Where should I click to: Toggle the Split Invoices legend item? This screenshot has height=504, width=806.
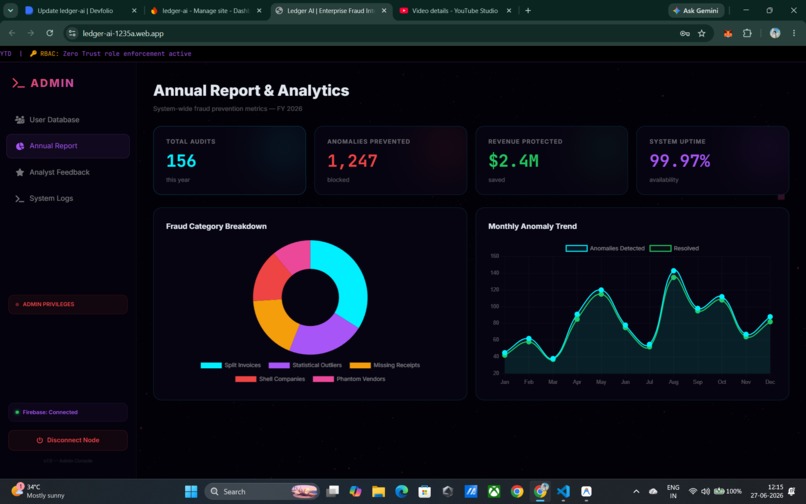point(231,365)
